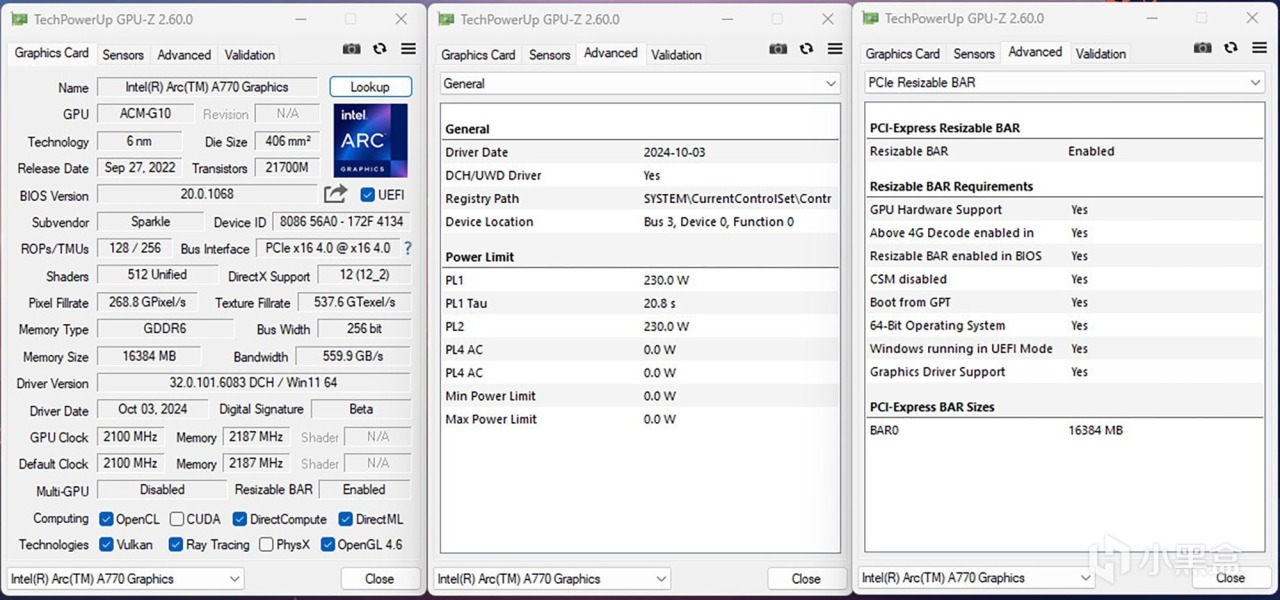Viewport: 1280px width, 600px height.
Task: Click the refresh icon in the right GPU-Z window
Action: click(x=1232, y=48)
